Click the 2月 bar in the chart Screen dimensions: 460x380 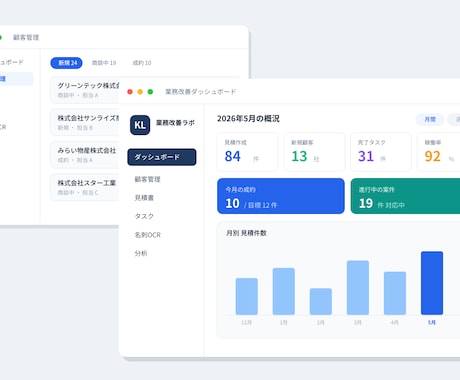321,301
